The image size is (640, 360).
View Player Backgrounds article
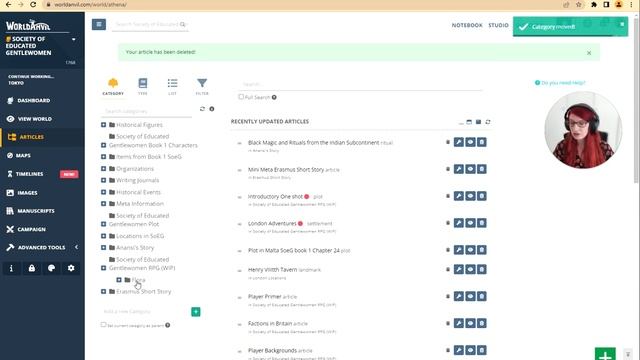click(470, 351)
